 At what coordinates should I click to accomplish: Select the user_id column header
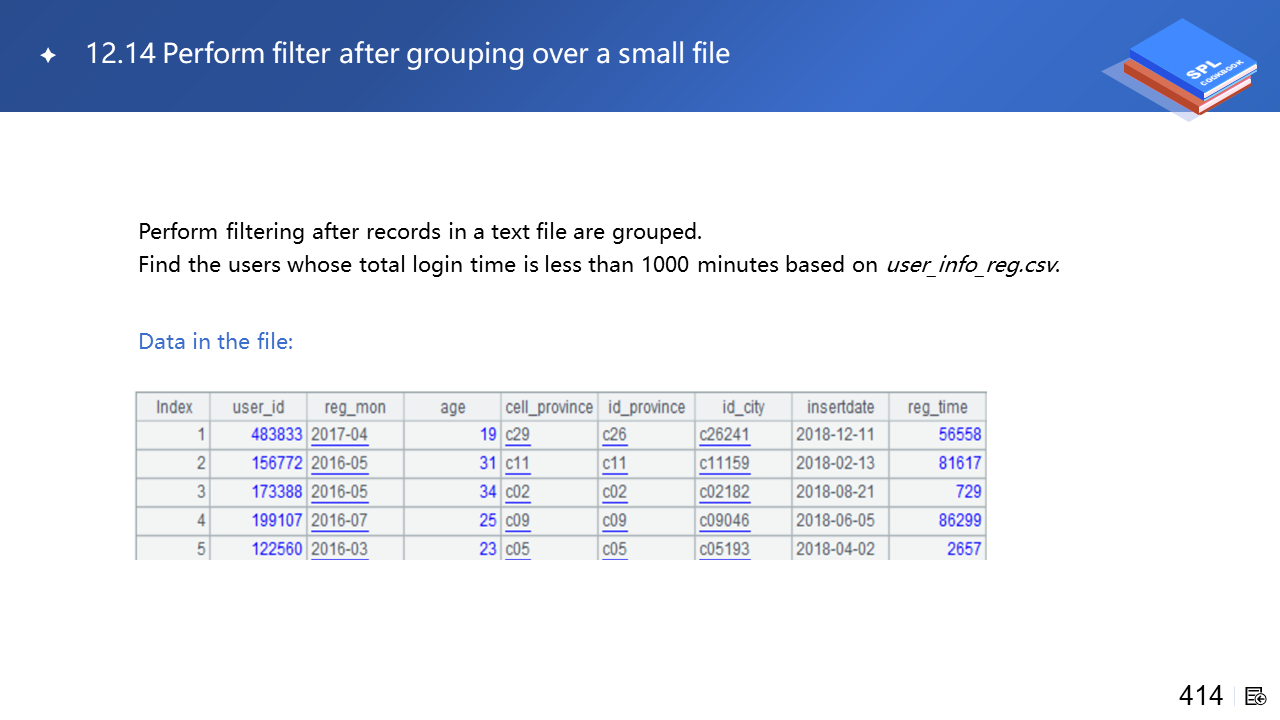(x=258, y=407)
